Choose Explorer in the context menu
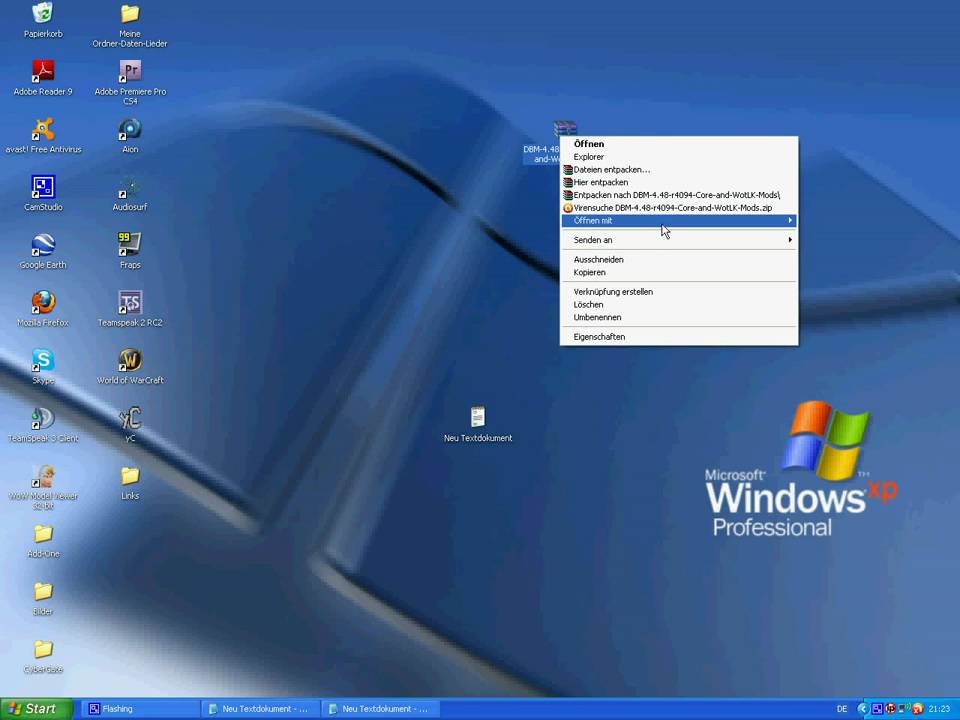The height and width of the screenshot is (720, 960). [679, 157]
